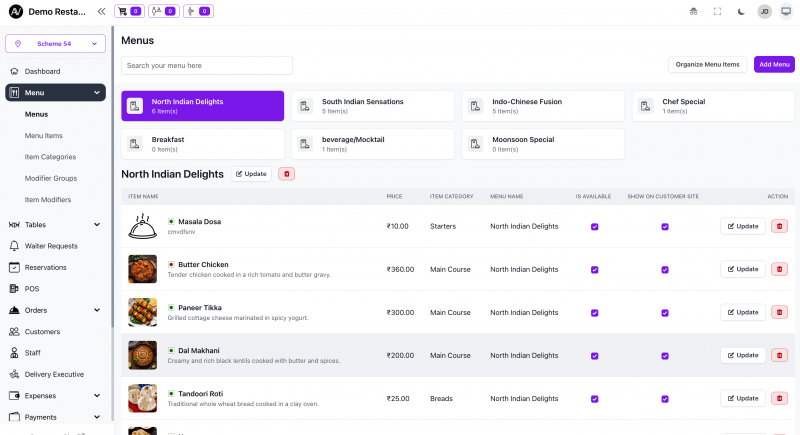This screenshot has width=800, height=435.
Task: Toggle Masala Dosa Is Available checkbox
Action: [594, 226]
